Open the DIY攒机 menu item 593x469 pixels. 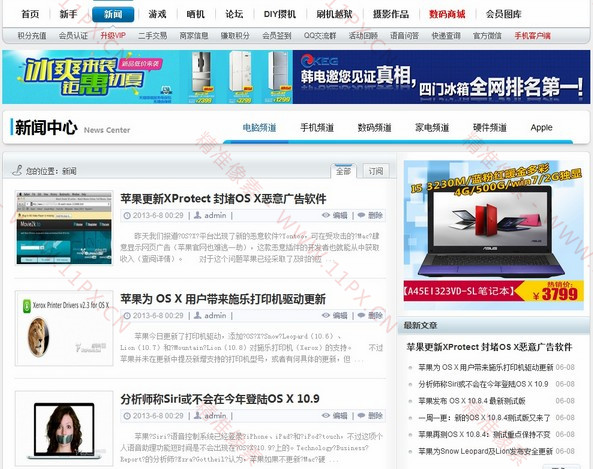280,14
